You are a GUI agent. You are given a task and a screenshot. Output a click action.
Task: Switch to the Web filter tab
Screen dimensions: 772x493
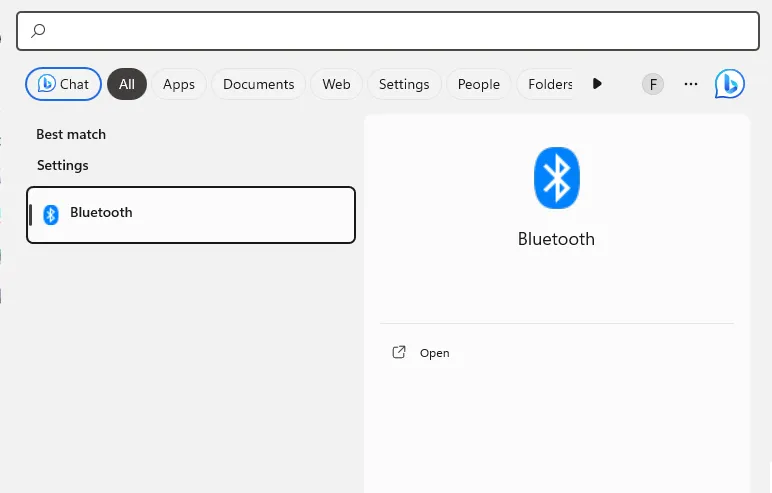[x=336, y=84]
